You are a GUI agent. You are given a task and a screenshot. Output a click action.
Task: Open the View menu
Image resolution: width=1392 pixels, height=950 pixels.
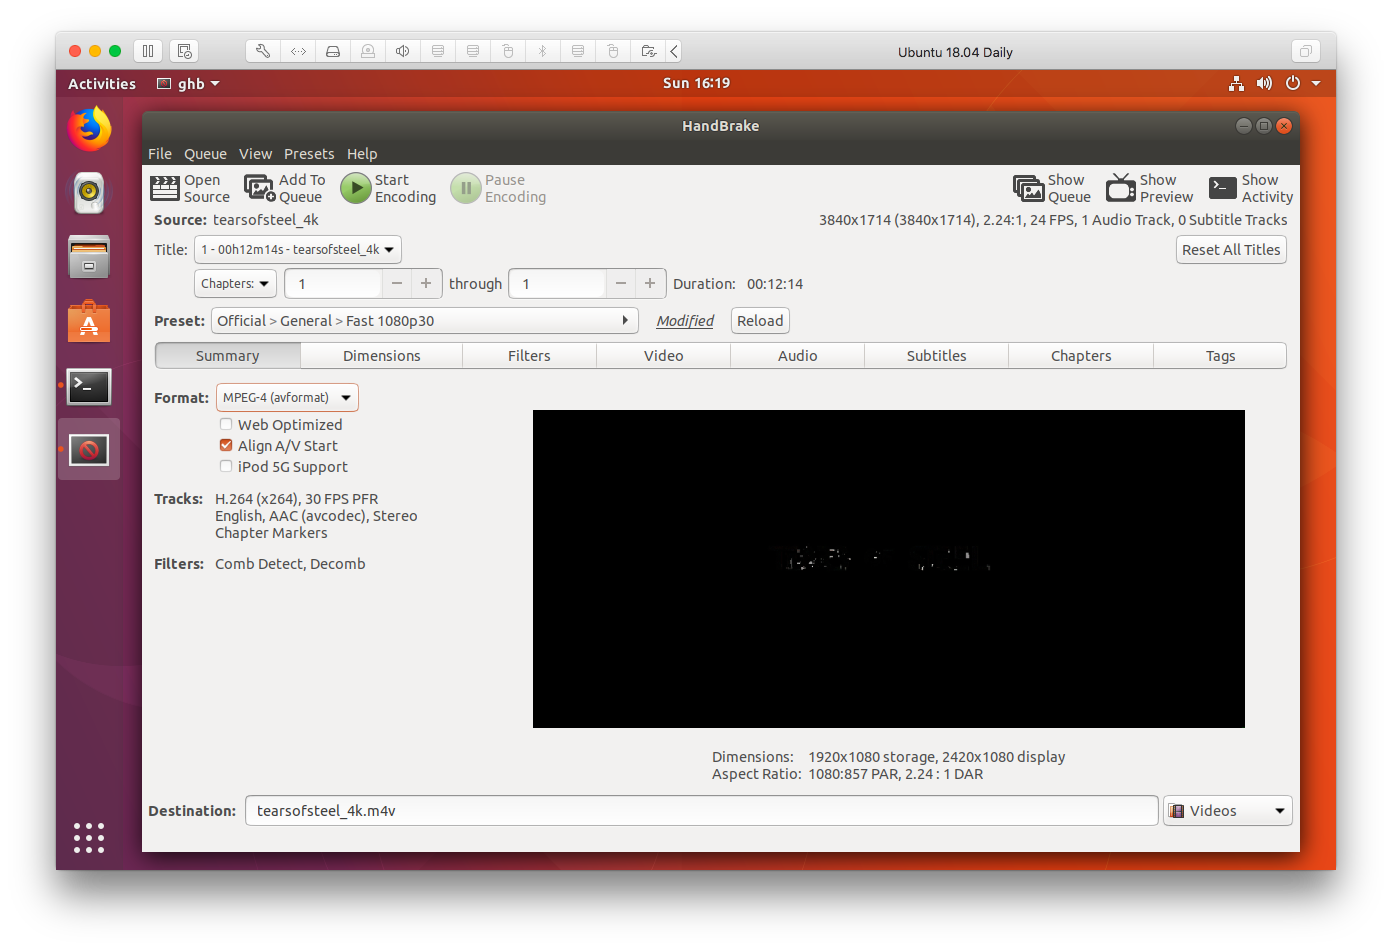[255, 154]
